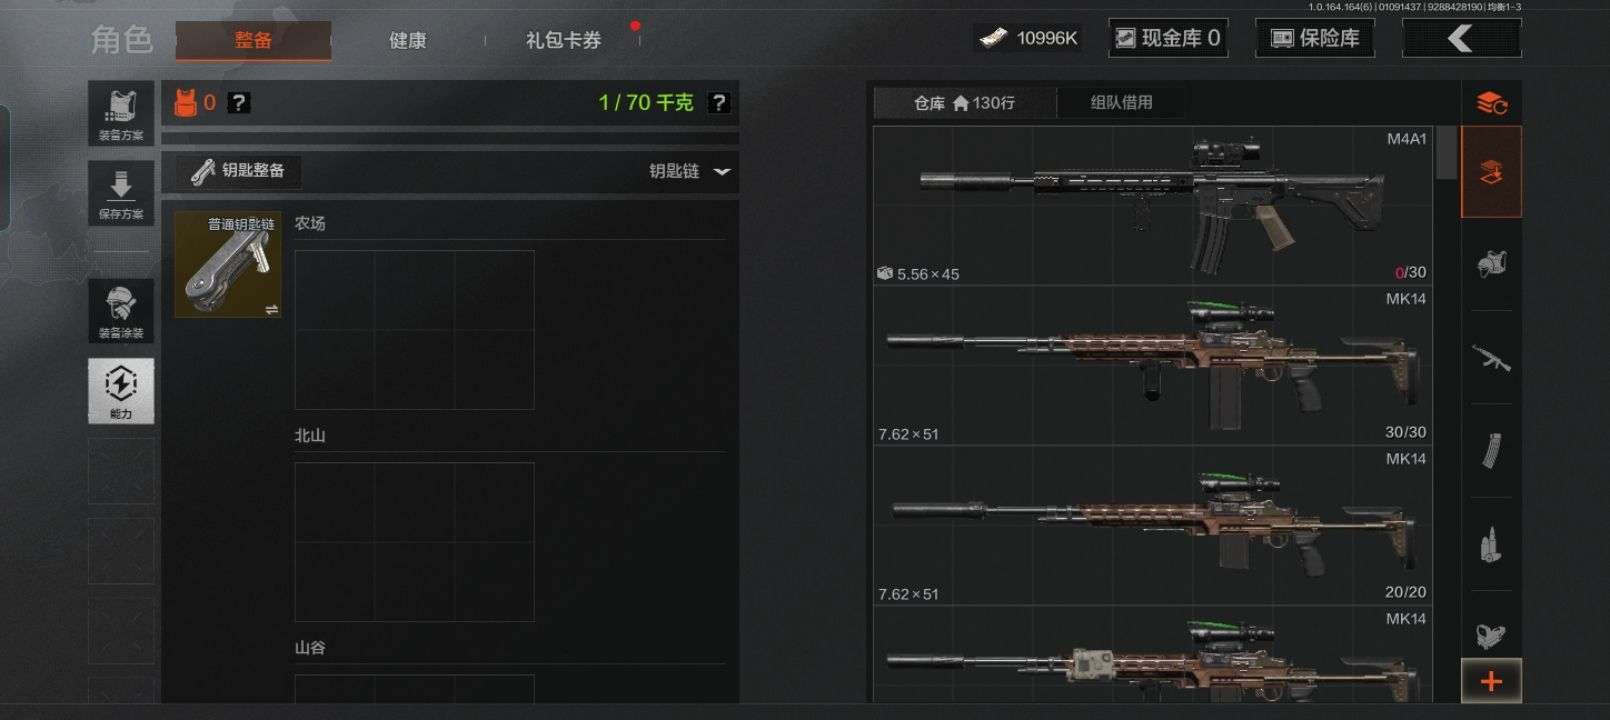Filter warehouse by ammo bullets icon
Image resolution: width=1610 pixels, height=720 pixels.
click(x=1491, y=543)
